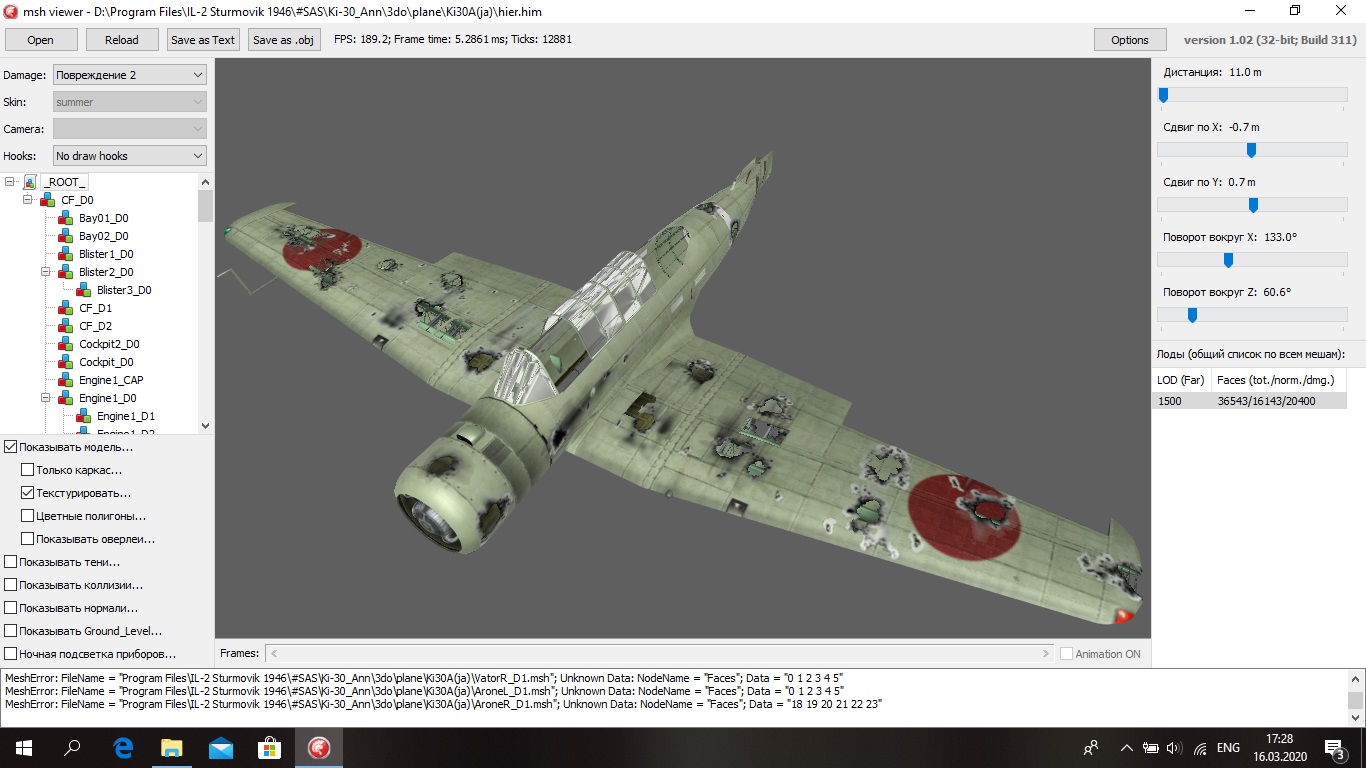Click the Frames horizontal scrollbar
Viewport: 1366px width, 768px height.
tap(660, 653)
